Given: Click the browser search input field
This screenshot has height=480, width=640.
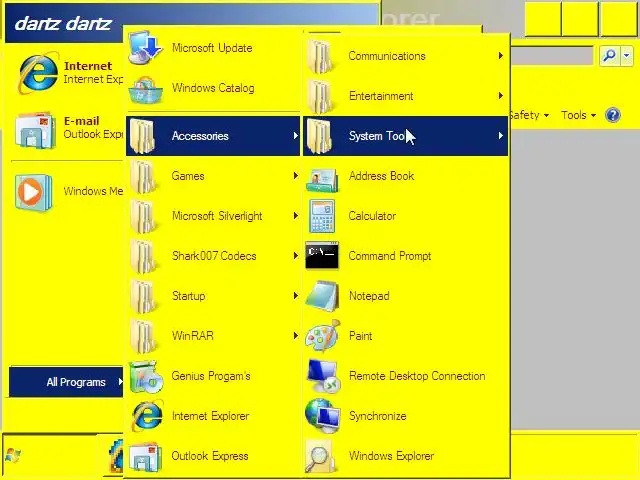Looking at the screenshot, I should tap(552, 56).
